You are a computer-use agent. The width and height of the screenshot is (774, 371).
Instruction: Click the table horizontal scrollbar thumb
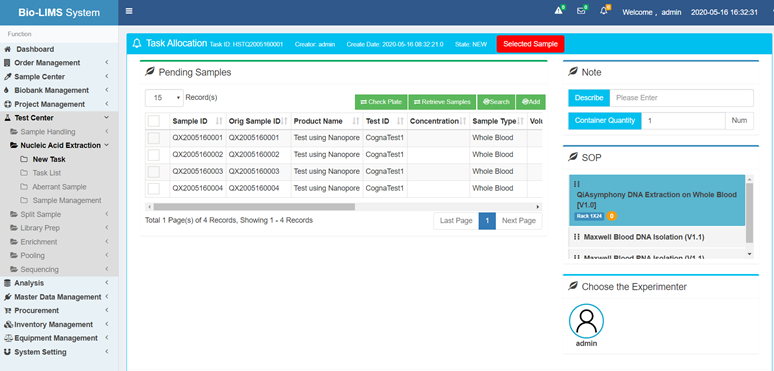(254, 207)
